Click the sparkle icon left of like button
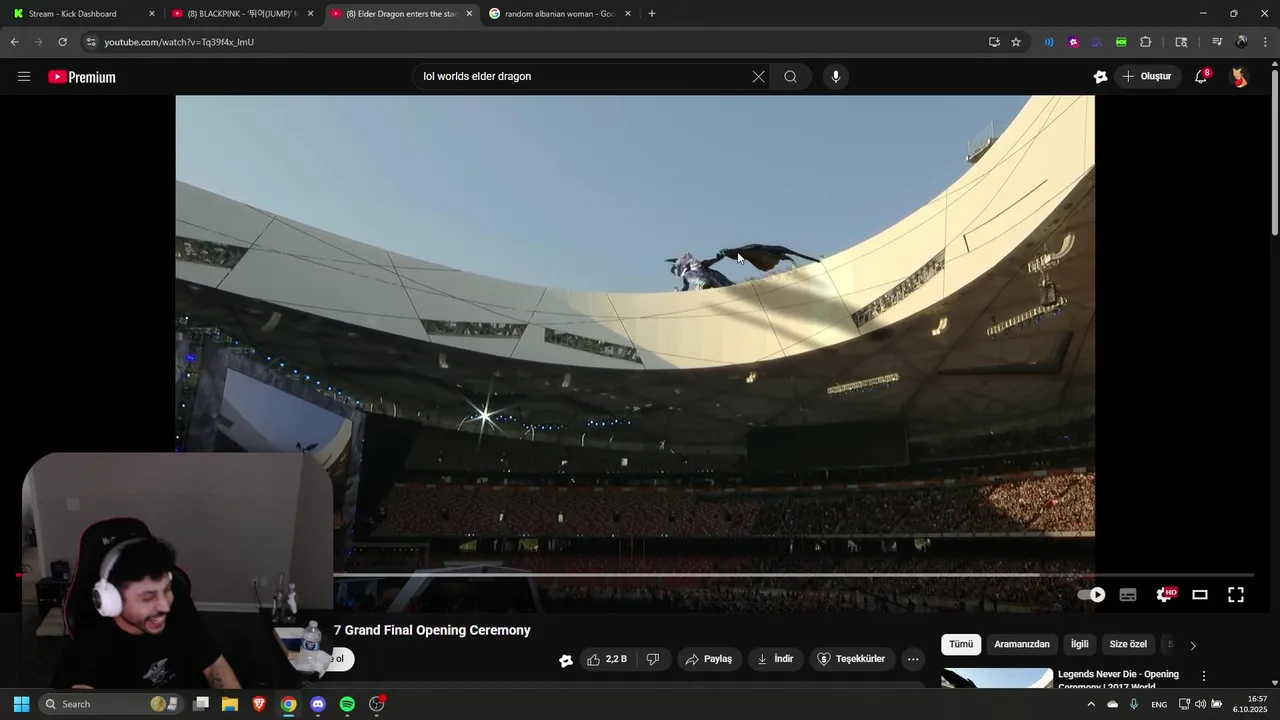 coord(566,660)
